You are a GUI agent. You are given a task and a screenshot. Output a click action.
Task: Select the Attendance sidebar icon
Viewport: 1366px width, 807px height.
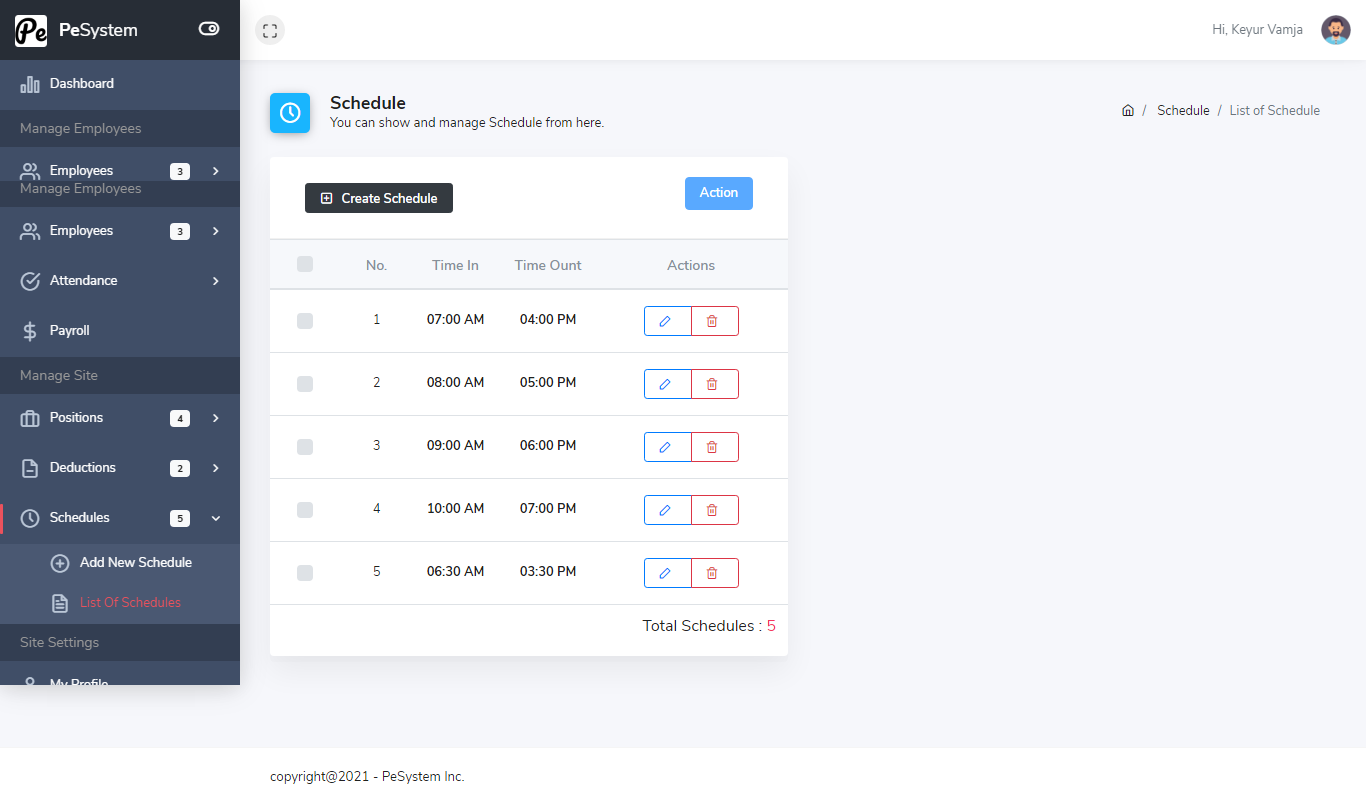pos(29,281)
